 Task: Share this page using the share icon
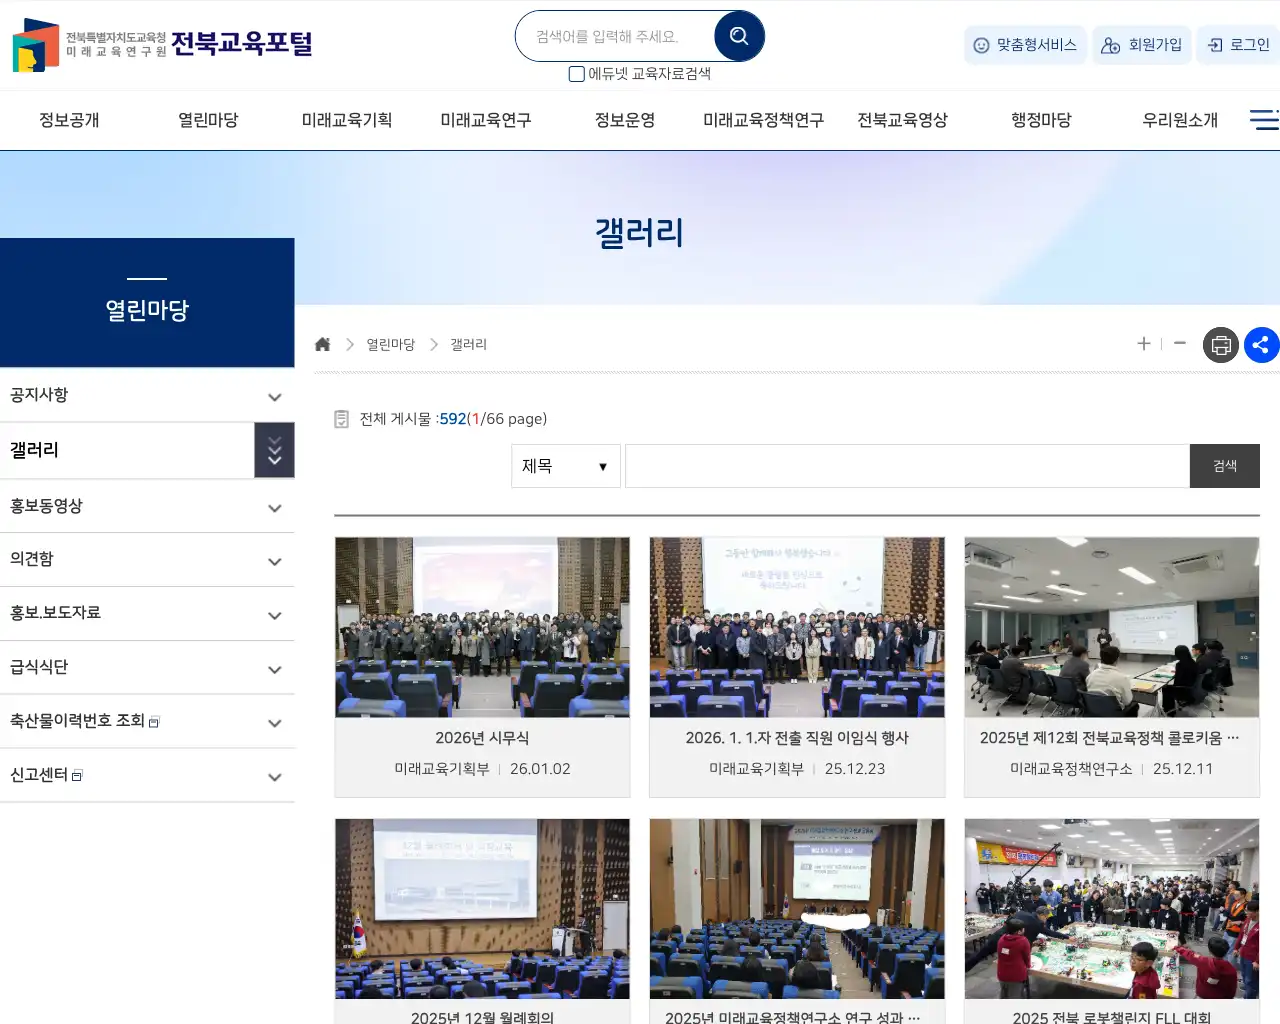(1261, 344)
